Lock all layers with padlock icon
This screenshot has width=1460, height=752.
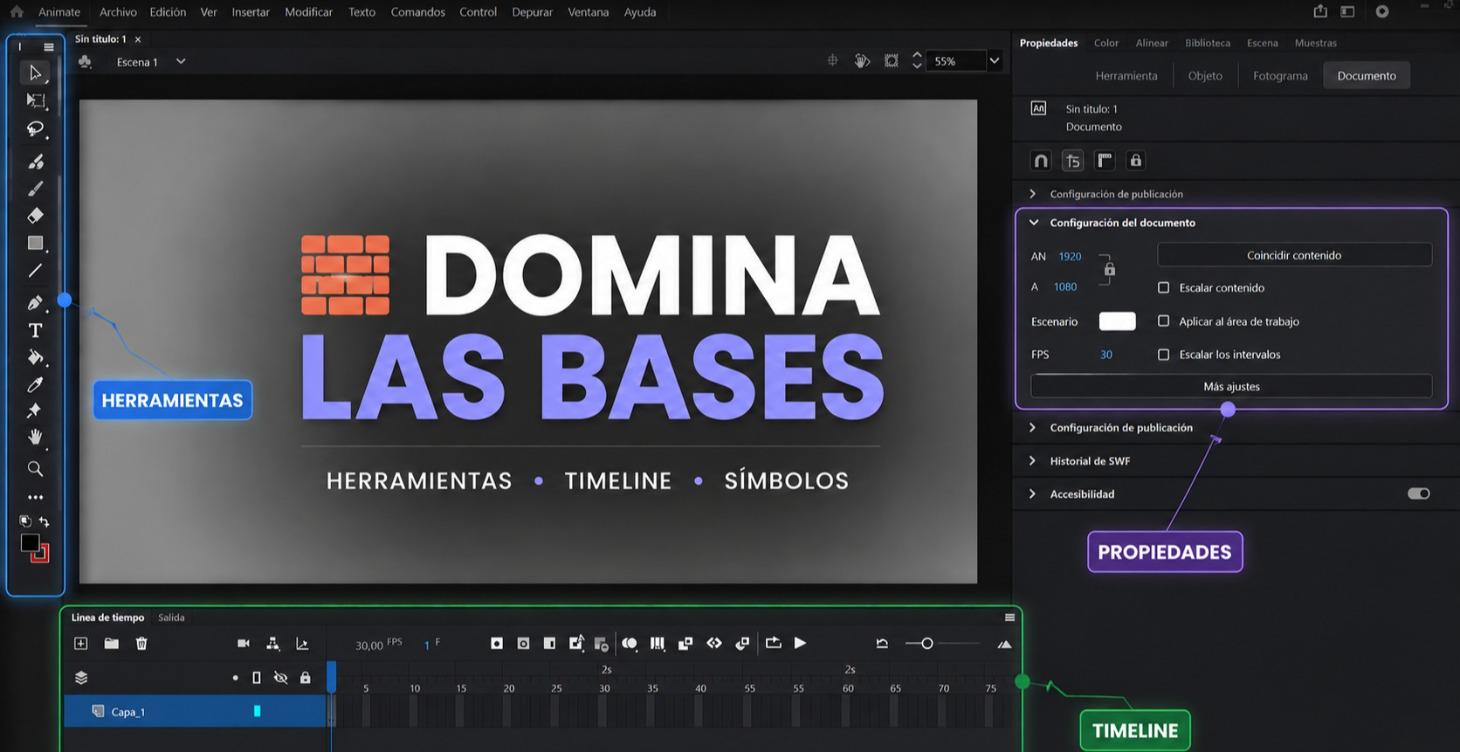click(305, 678)
